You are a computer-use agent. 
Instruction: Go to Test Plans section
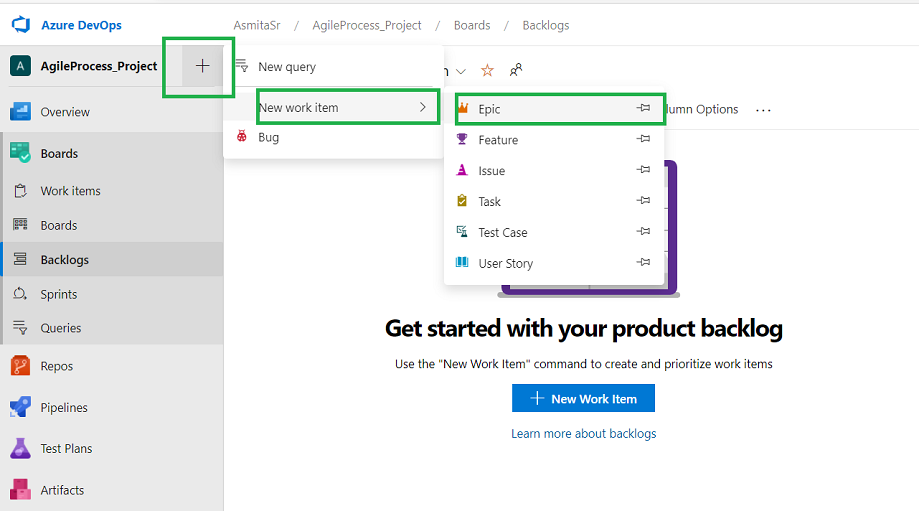click(66, 449)
